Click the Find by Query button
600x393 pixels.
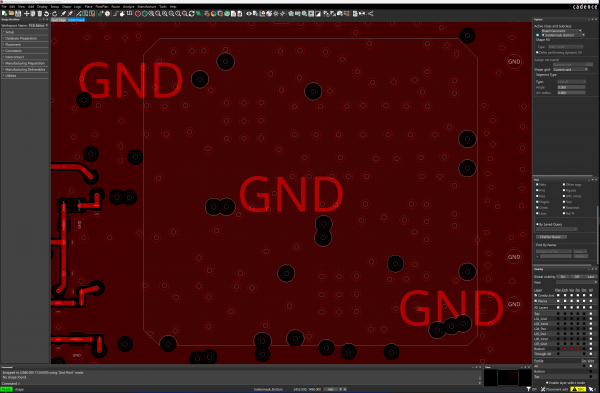point(551,237)
